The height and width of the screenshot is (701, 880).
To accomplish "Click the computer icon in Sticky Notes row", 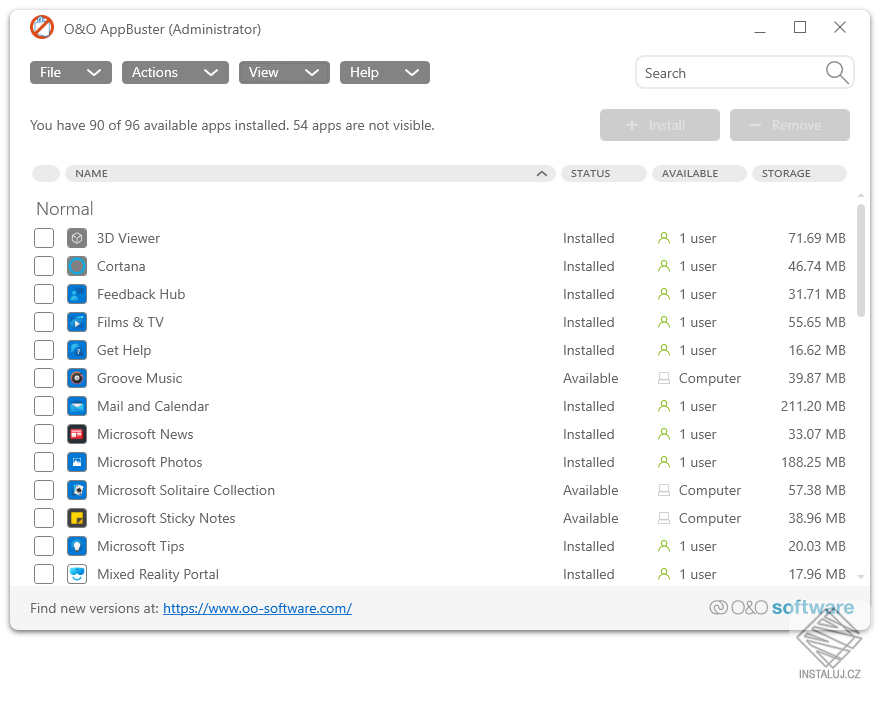I will pyautogui.click(x=664, y=518).
